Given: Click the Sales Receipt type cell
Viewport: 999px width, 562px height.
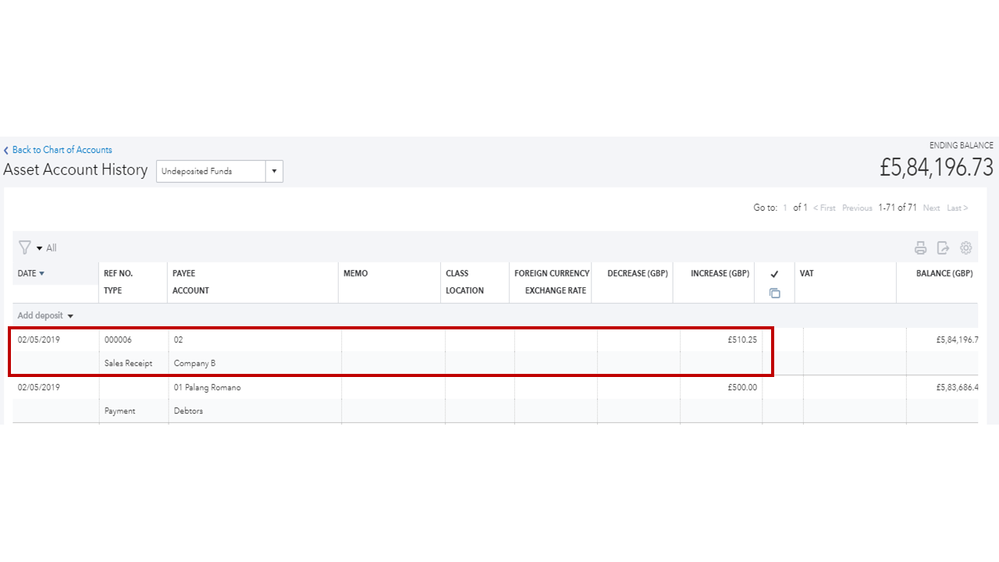Looking at the screenshot, I should pyautogui.click(x=128, y=363).
